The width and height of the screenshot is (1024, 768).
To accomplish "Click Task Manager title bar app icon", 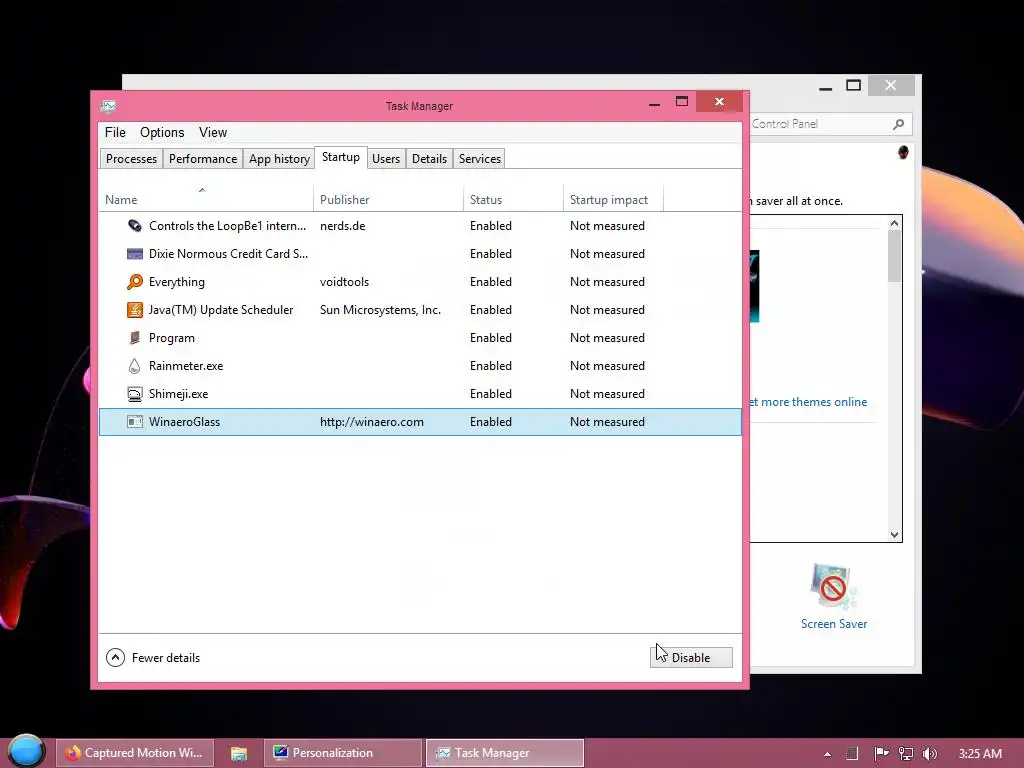I will [x=108, y=106].
